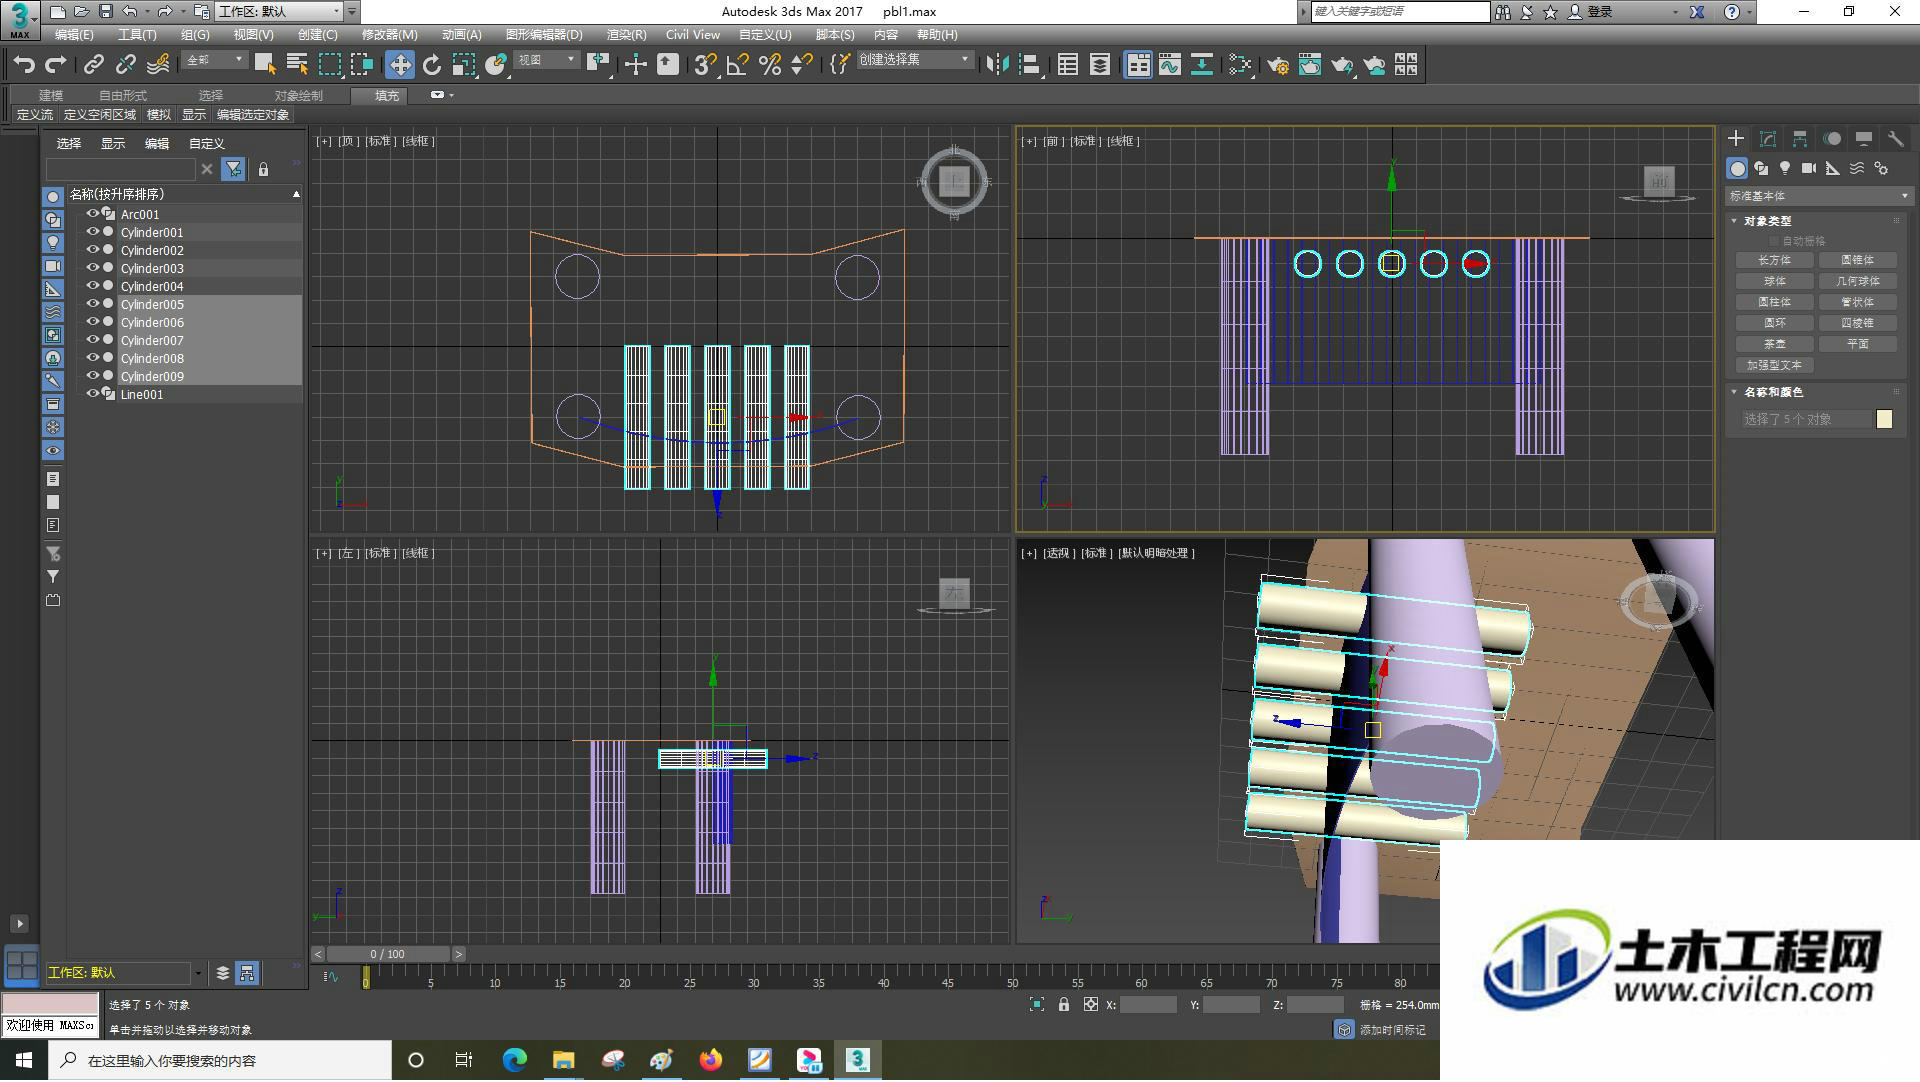Open bottom workspace selector dropdown arrow
Screen dimensions: 1920x1082
[198, 973]
